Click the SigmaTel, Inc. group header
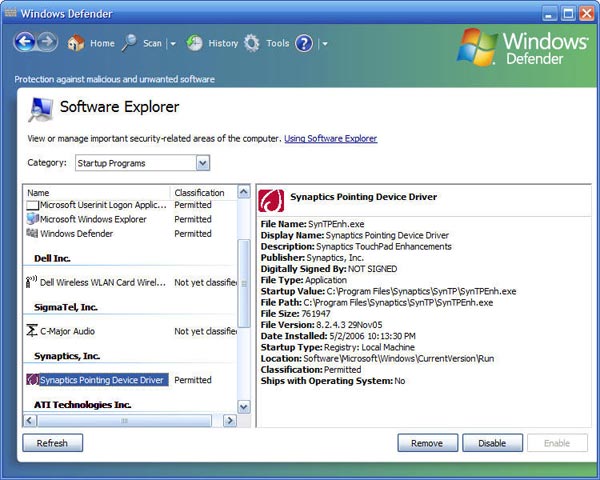The image size is (600, 480). point(66,307)
